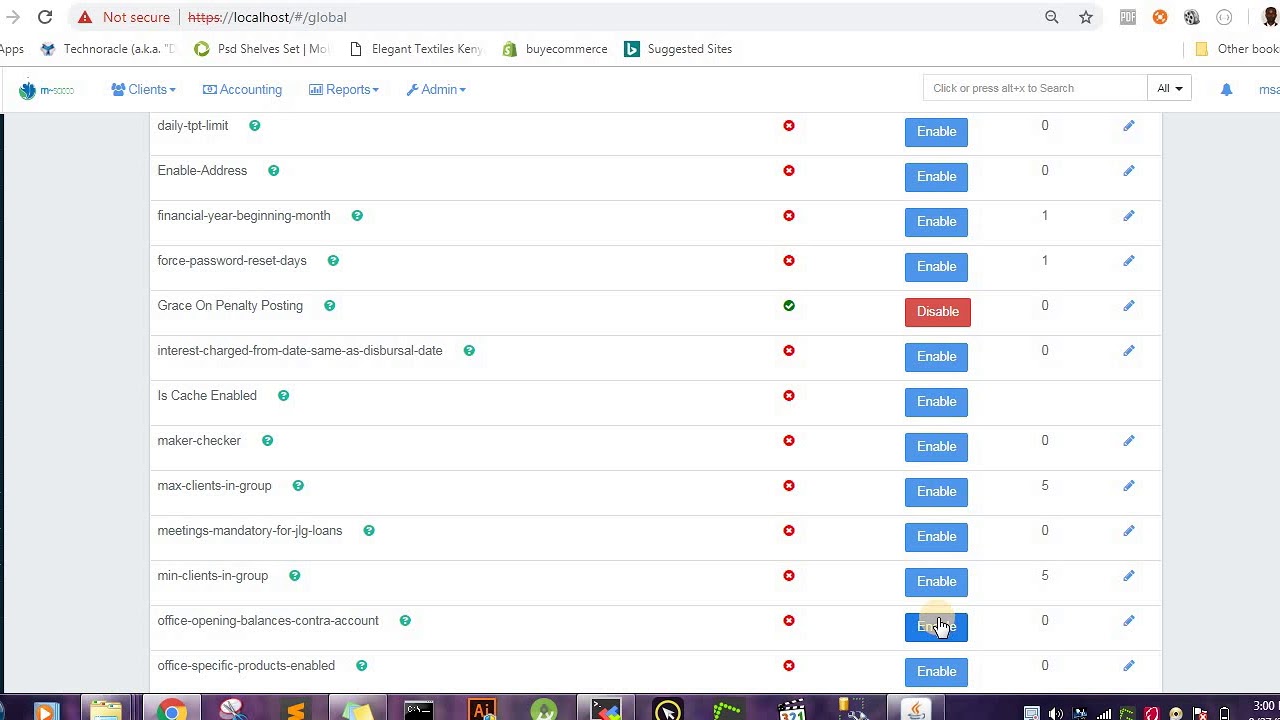Click help icon for Grace On Penalty Posting

tap(329, 306)
